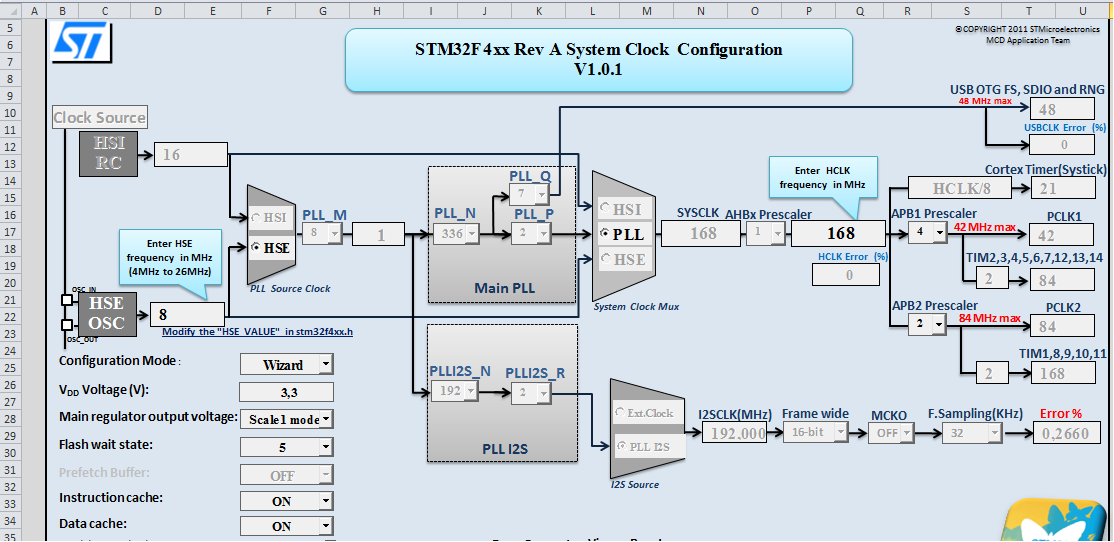Image resolution: width=1114 pixels, height=542 pixels.
Task: Click the HSI RC clock source block
Action: tap(109, 152)
